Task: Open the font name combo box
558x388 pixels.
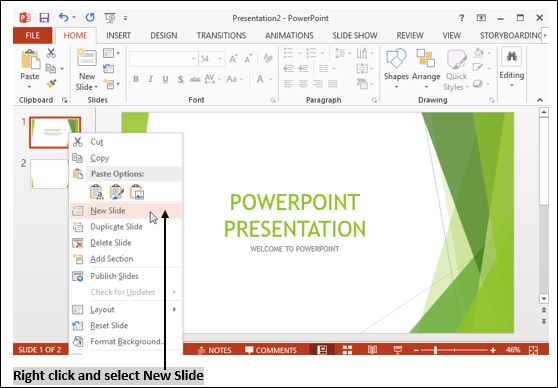Action: [163, 59]
